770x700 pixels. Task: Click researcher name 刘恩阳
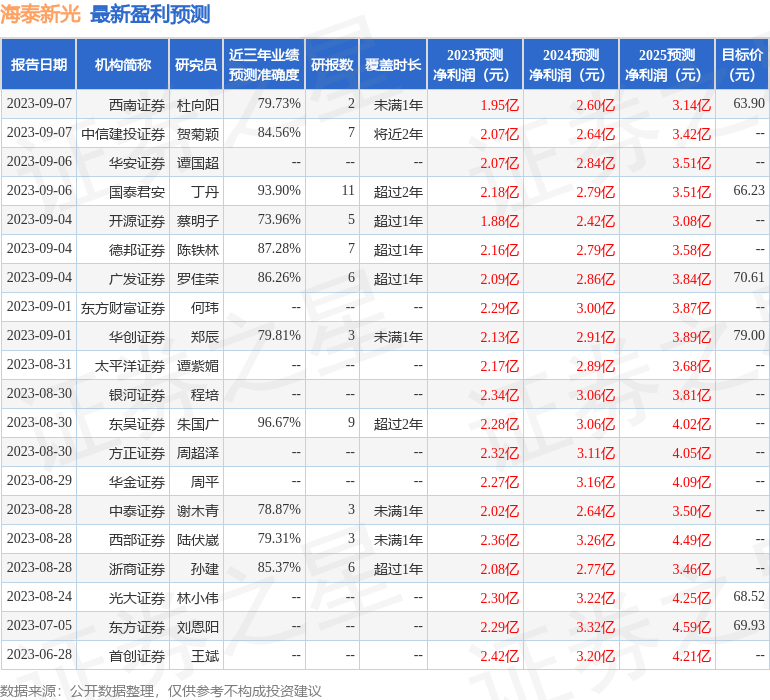(198, 626)
